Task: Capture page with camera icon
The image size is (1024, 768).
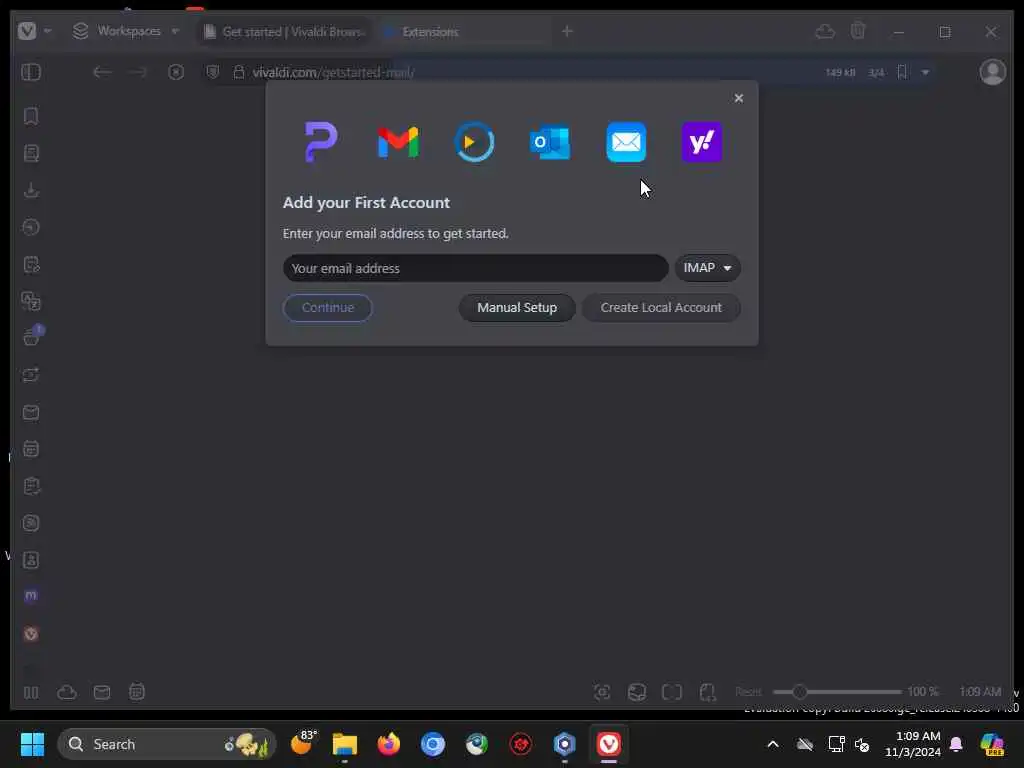Action: [x=602, y=692]
